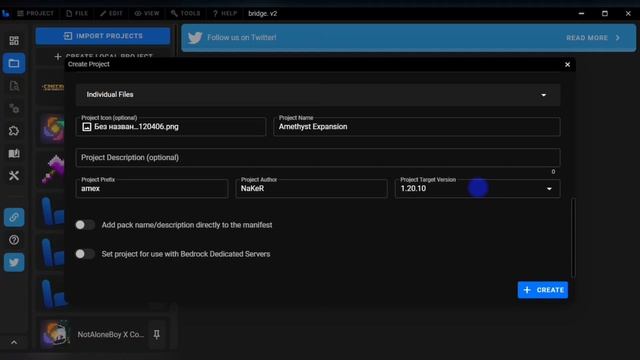Click the bridge. logo icon in title bar
Image resolution: width=640 pixels, height=360 pixels.
[6, 13]
